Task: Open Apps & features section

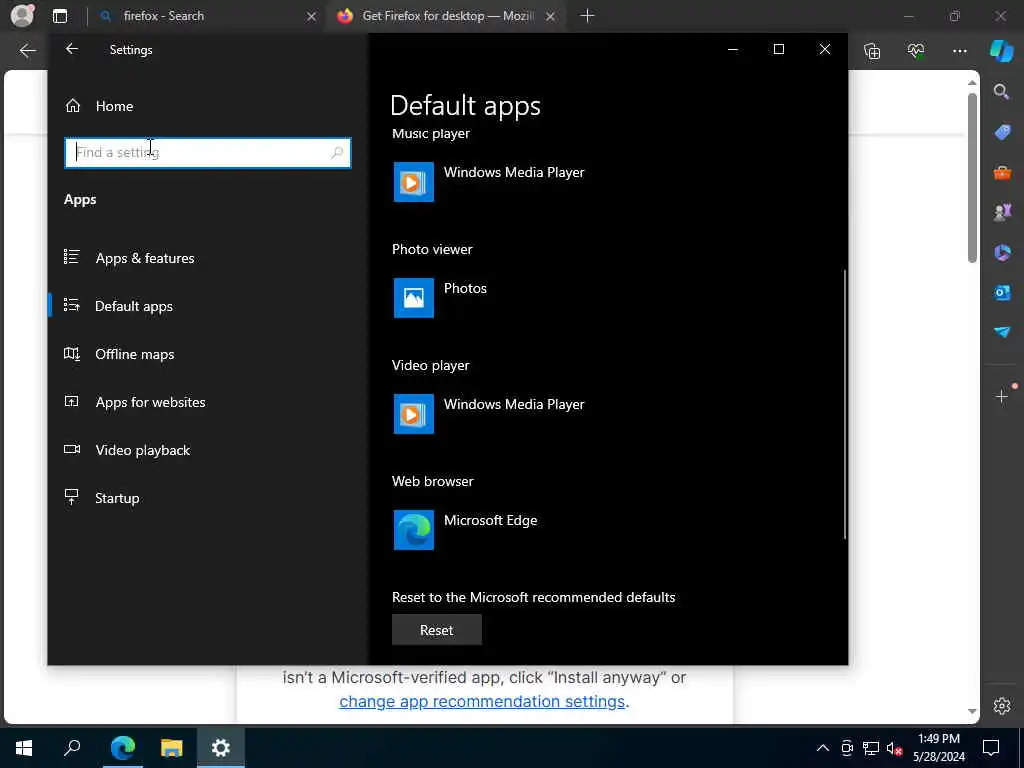Action: pos(145,258)
